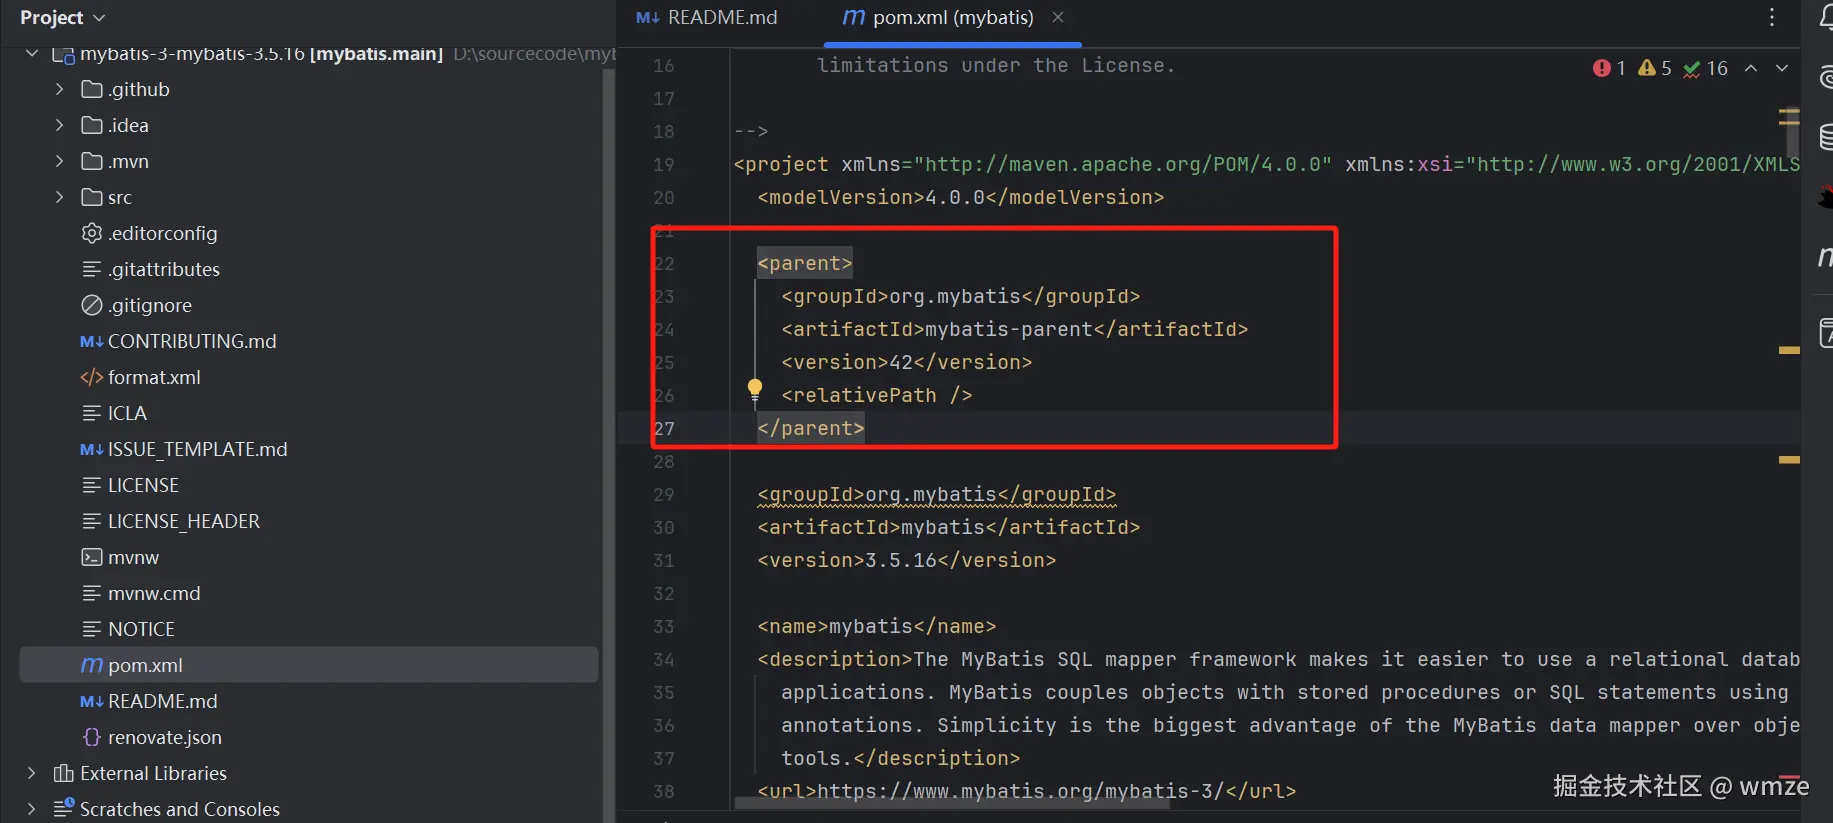Click the External Libraries library icon

64,773
